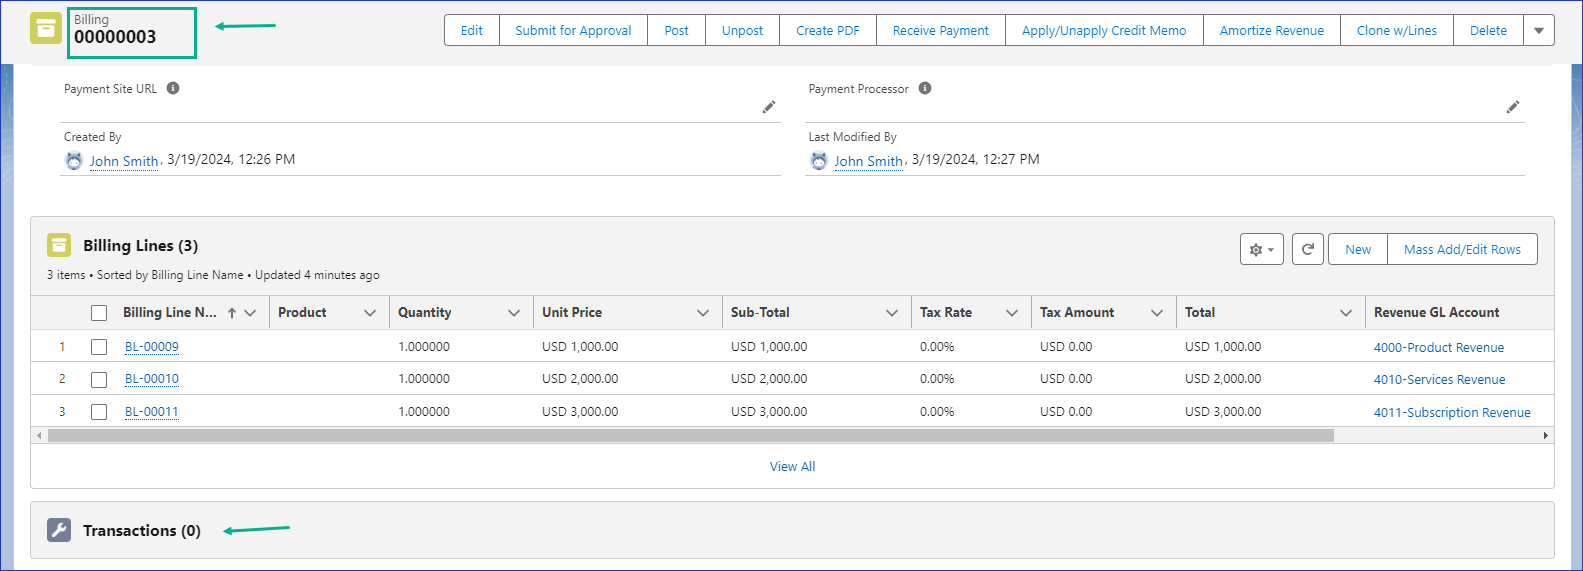1583x571 pixels.
Task: Click the horizontal scrollbar in Billing Lines
Action: click(x=690, y=436)
